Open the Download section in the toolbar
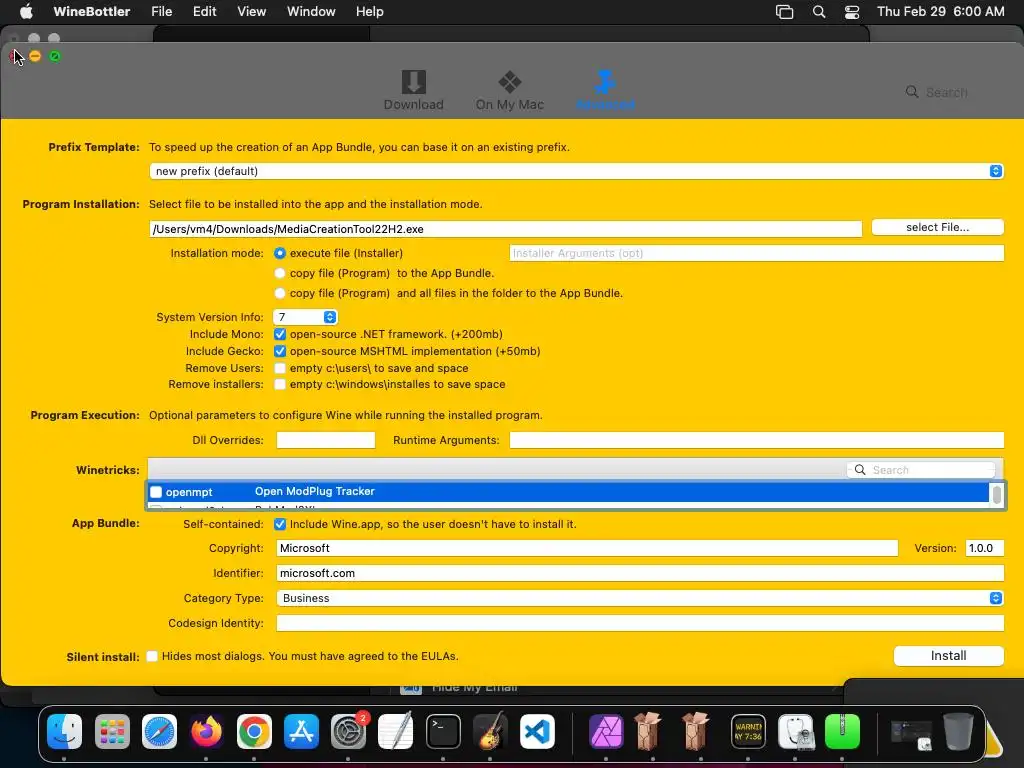The height and width of the screenshot is (768, 1024). pos(413,90)
